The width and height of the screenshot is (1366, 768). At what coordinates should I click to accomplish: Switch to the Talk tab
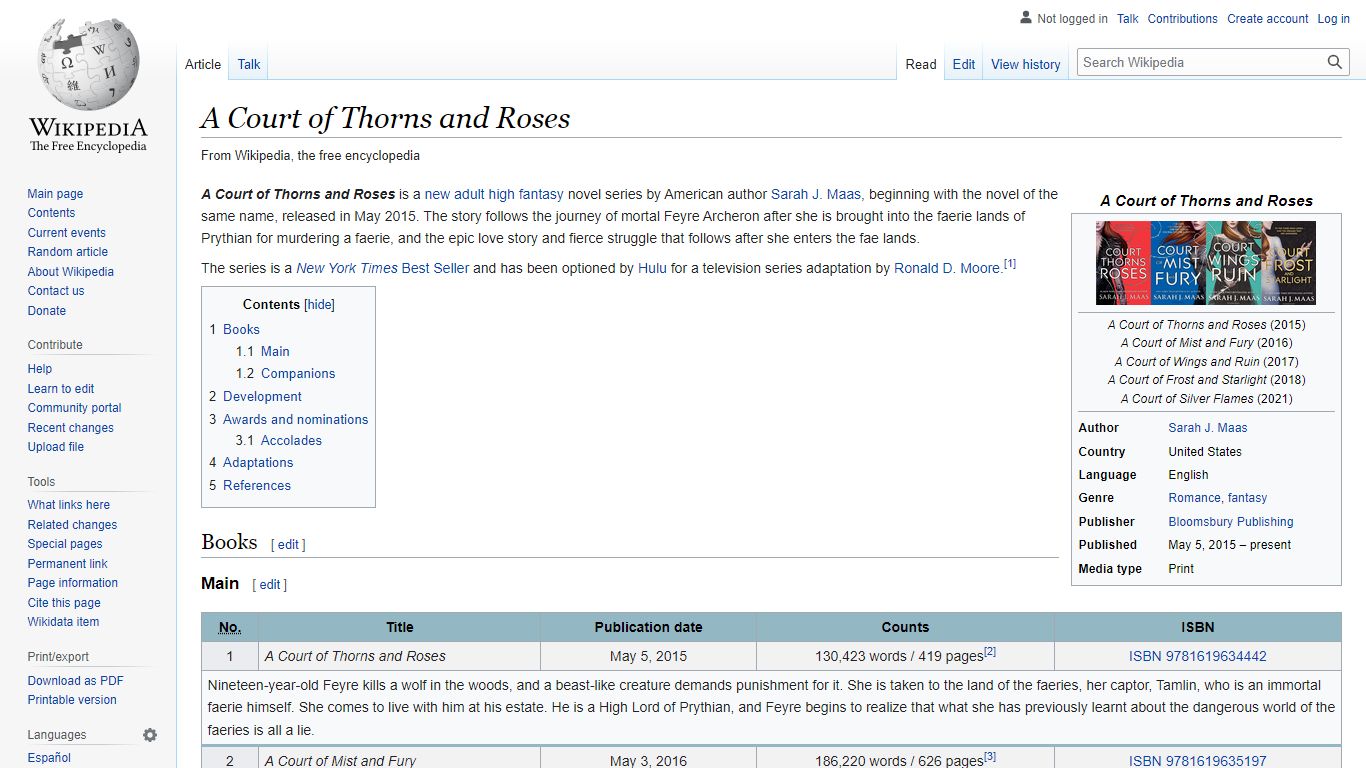(249, 64)
